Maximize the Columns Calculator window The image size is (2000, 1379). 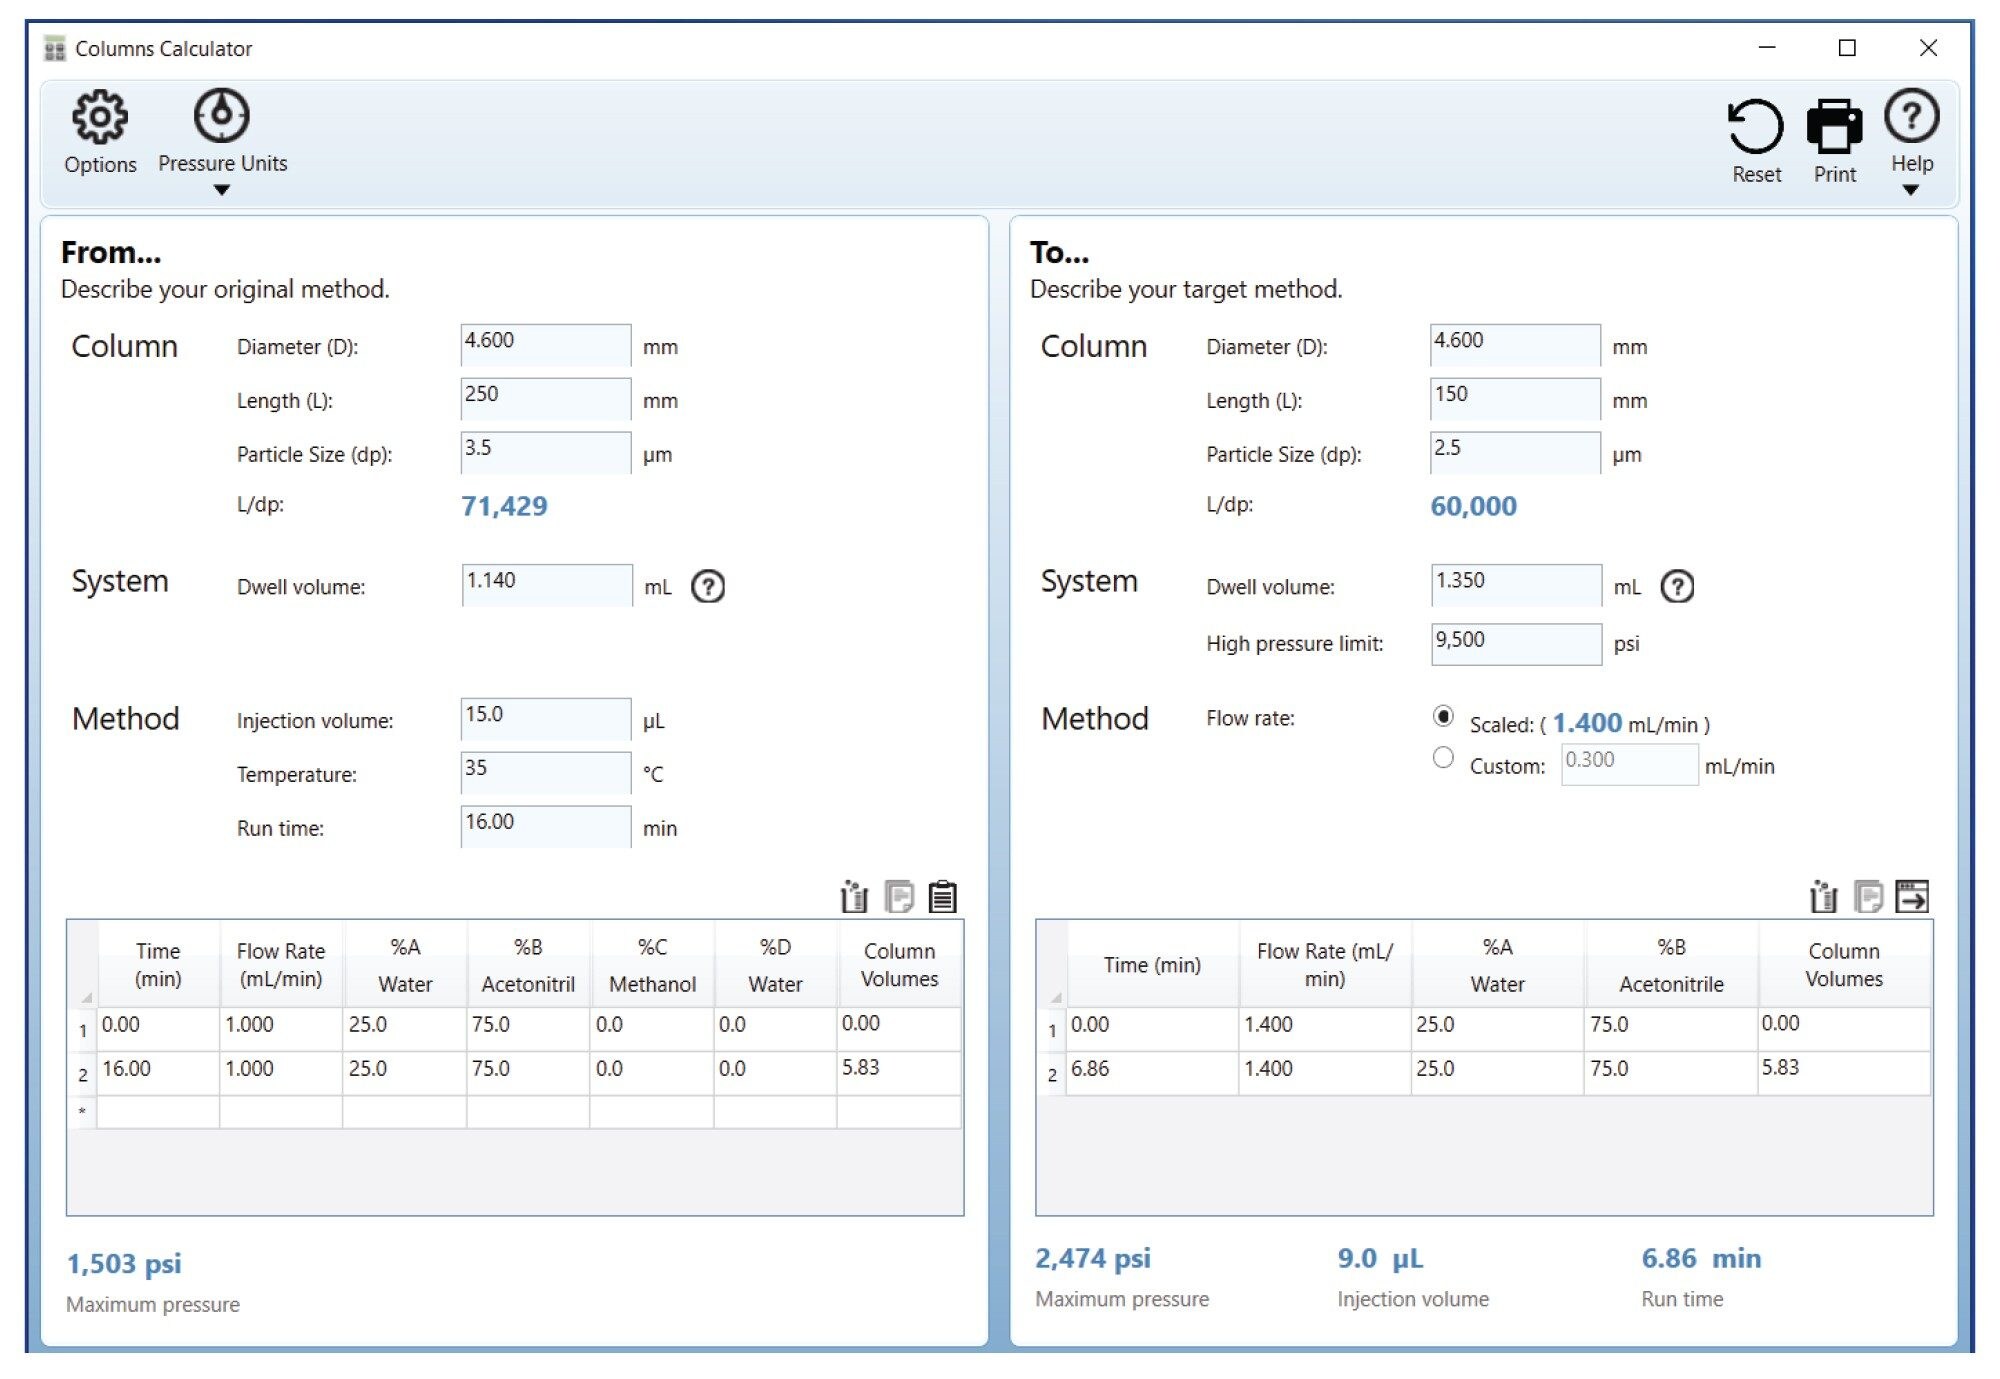(x=1847, y=48)
